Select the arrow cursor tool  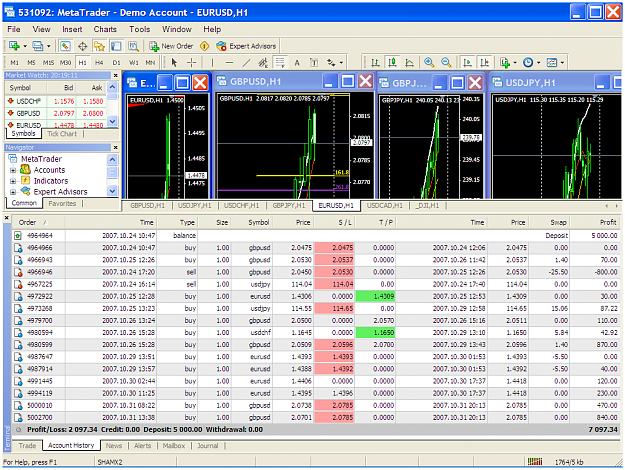pyautogui.click(x=174, y=63)
